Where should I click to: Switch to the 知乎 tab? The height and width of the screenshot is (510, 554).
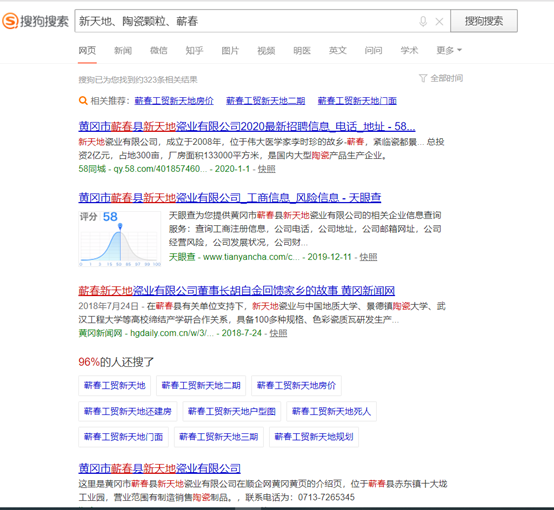click(194, 51)
